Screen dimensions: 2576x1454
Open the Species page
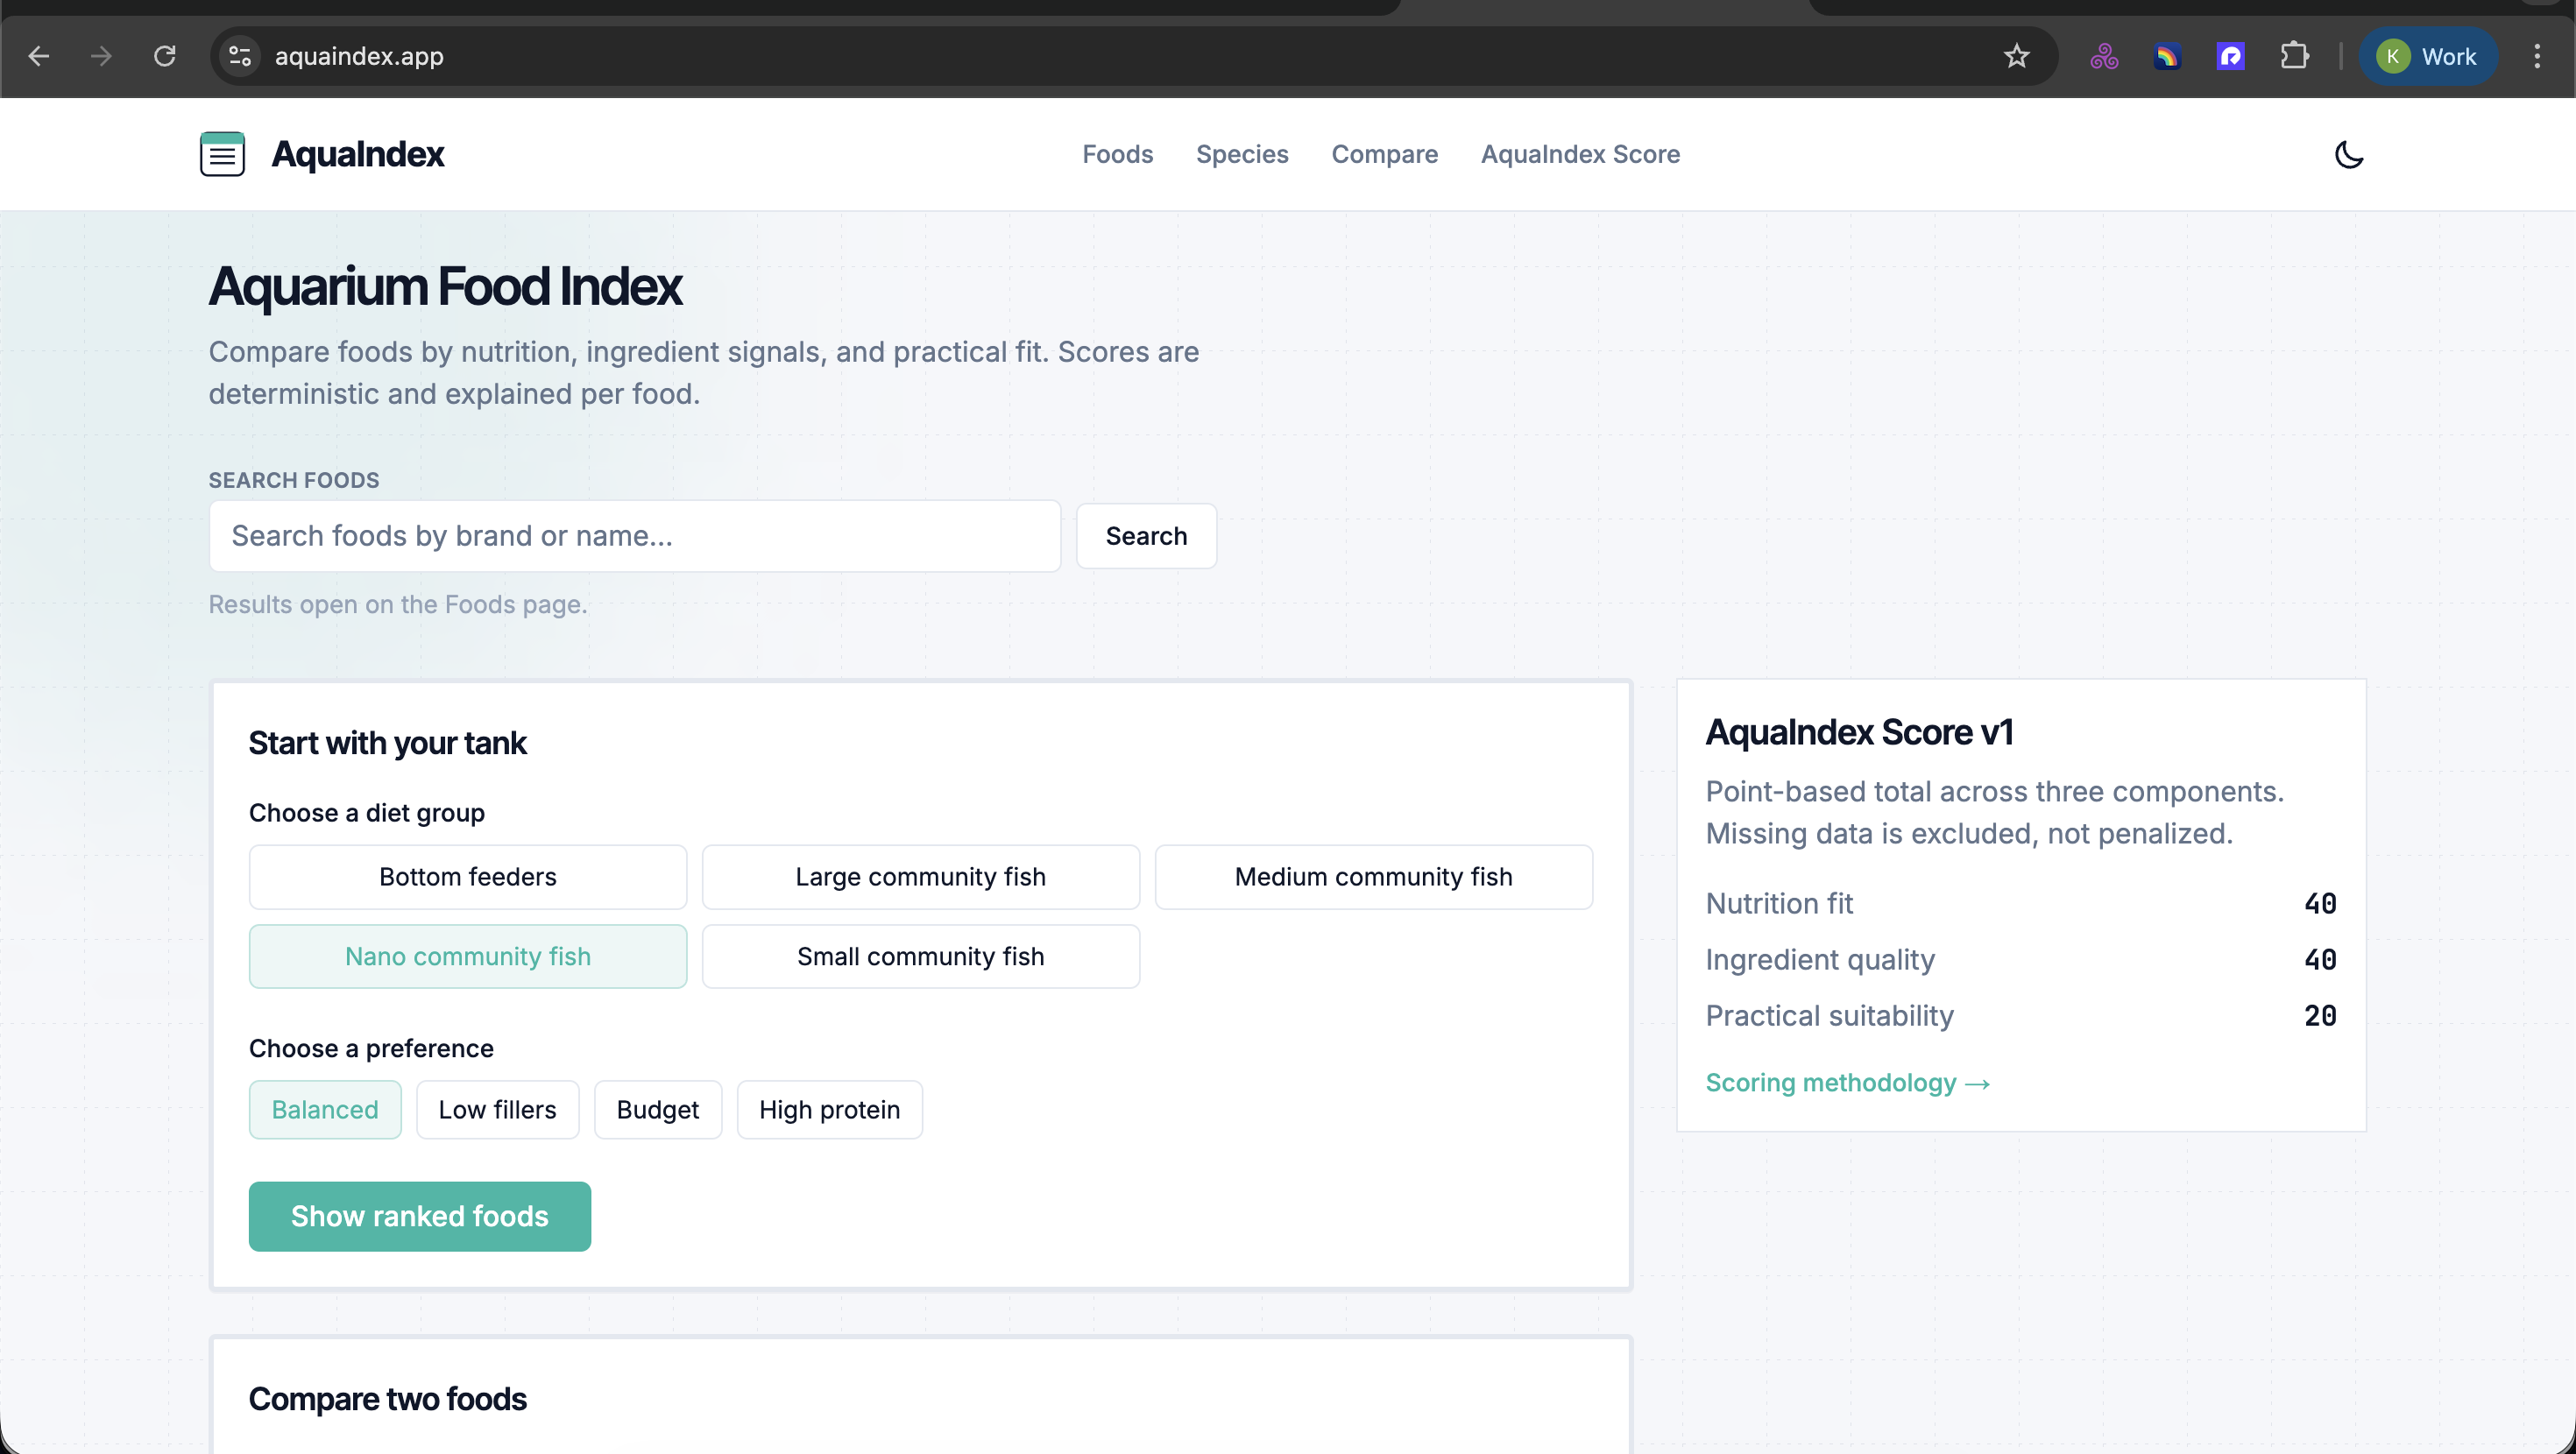(x=1242, y=154)
